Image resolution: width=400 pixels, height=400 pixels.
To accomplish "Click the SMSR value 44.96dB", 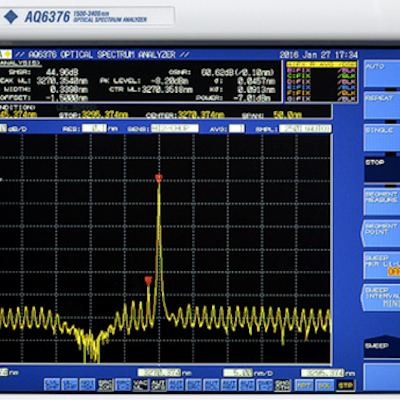I will pos(62,72).
